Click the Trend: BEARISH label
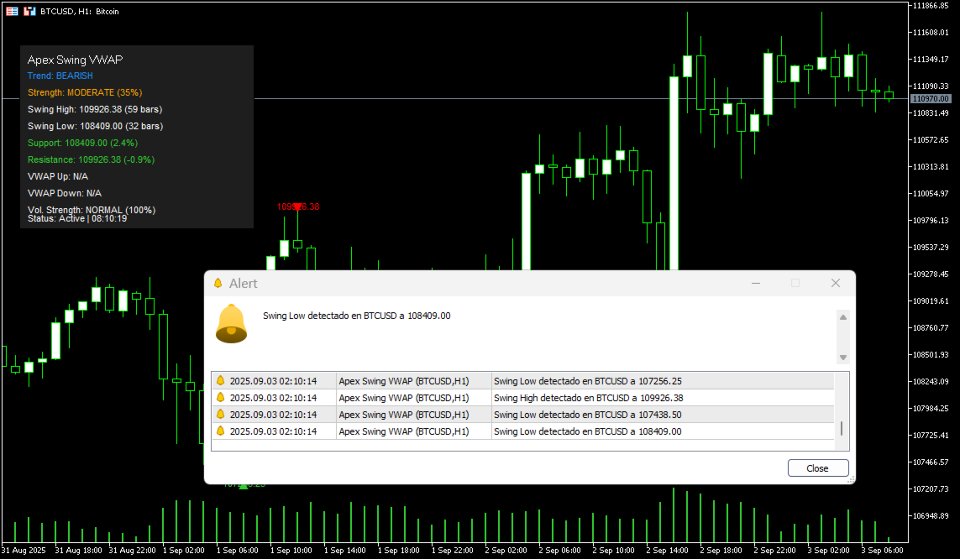The width and height of the screenshot is (960, 559). click(x=60, y=76)
